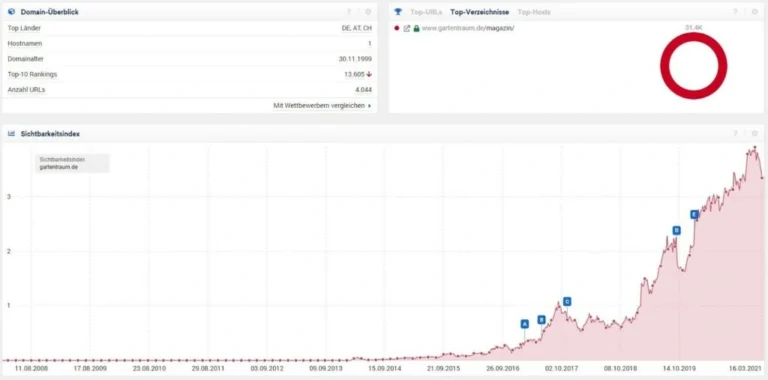Screen dimensions: 768x380
Task: Click event pin B on the chart
Action: click(541, 320)
